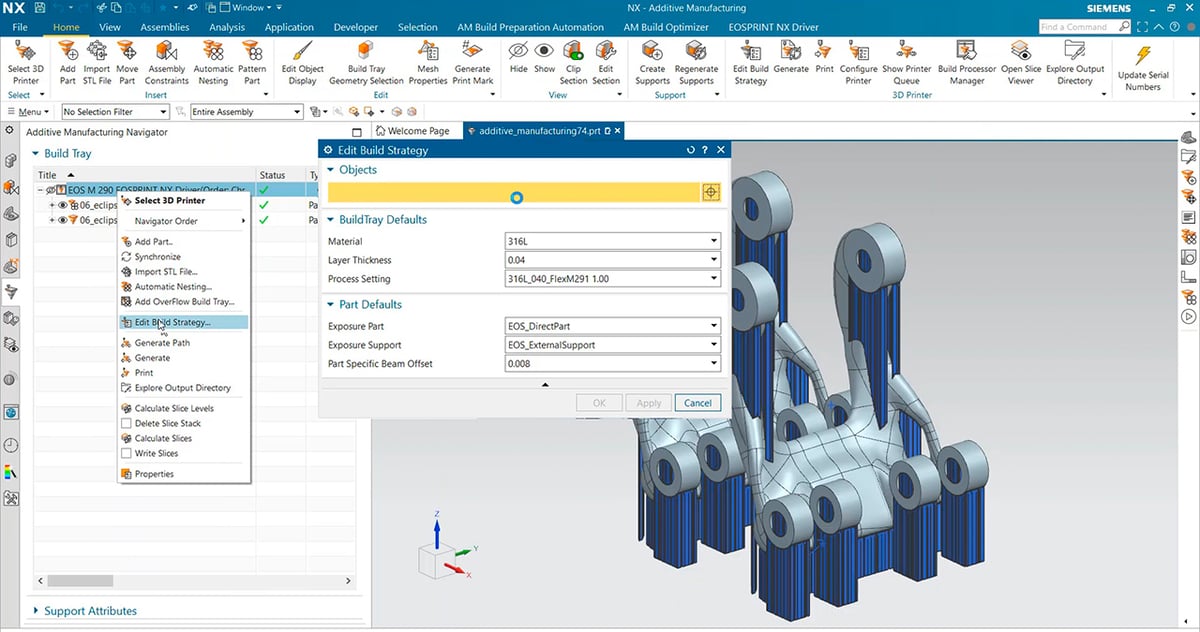Click the Title column header
This screenshot has height=632, width=1200.
145,175
